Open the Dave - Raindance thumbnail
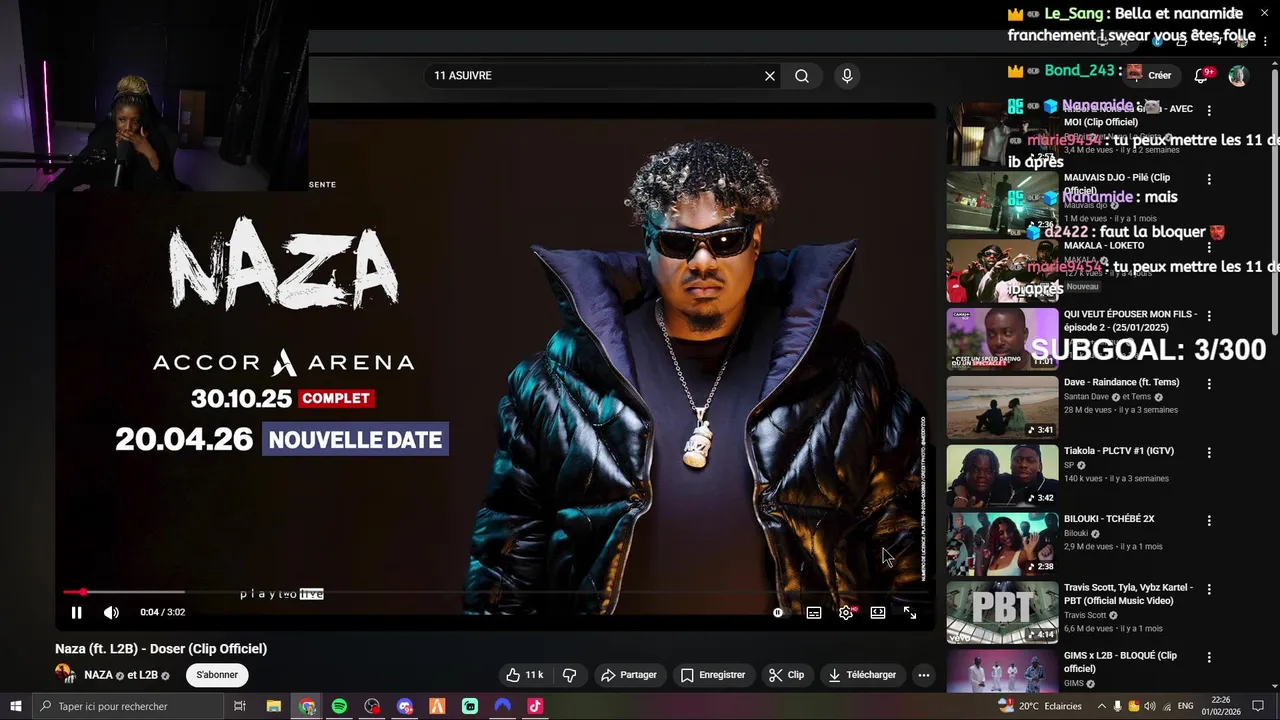The width and height of the screenshot is (1280, 720). coord(1002,407)
